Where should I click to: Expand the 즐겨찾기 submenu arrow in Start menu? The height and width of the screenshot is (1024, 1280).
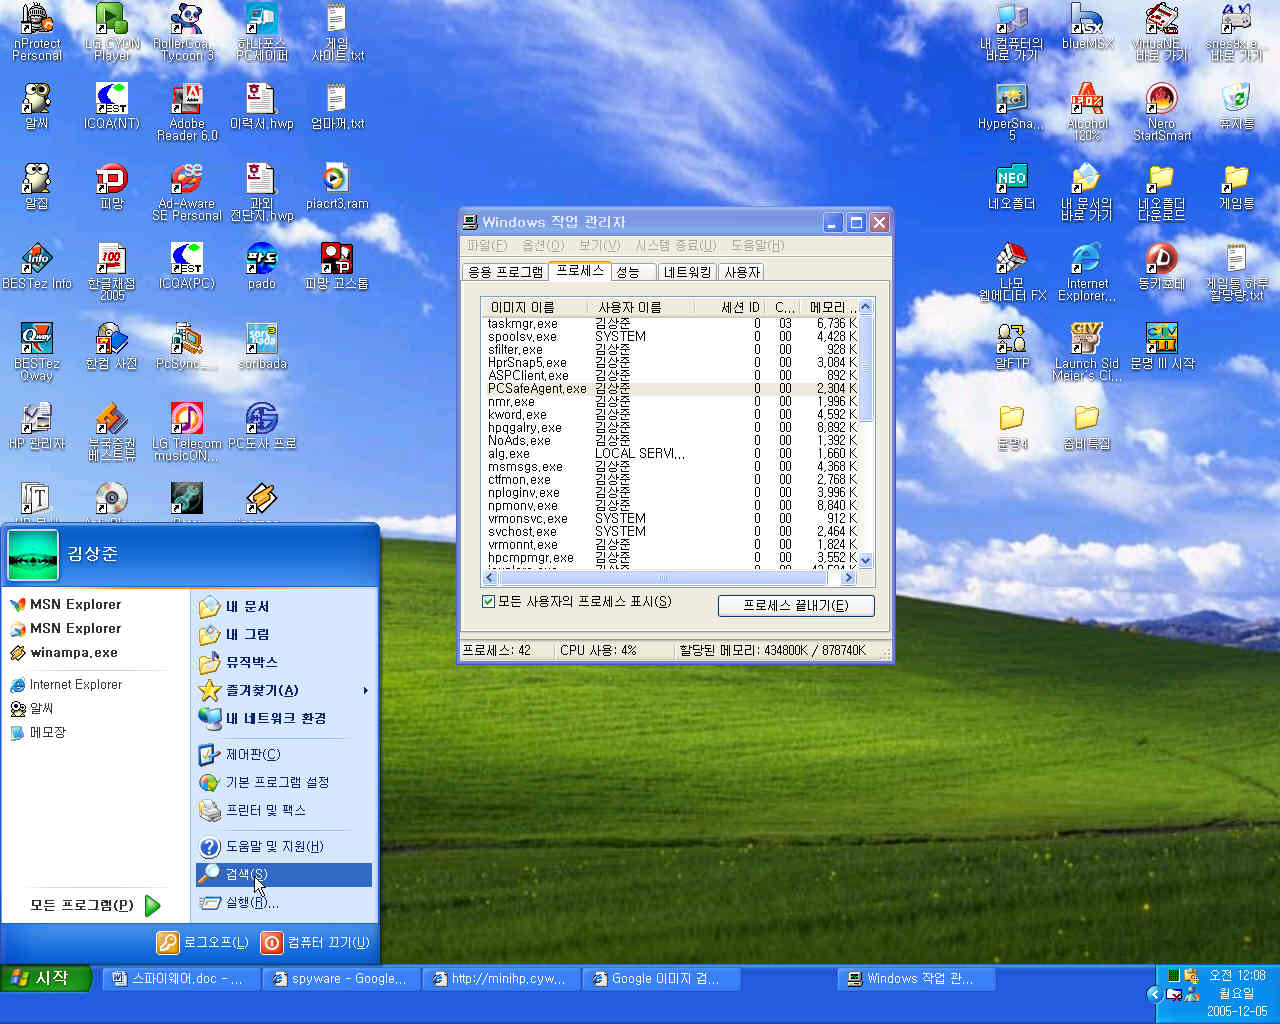365,690
